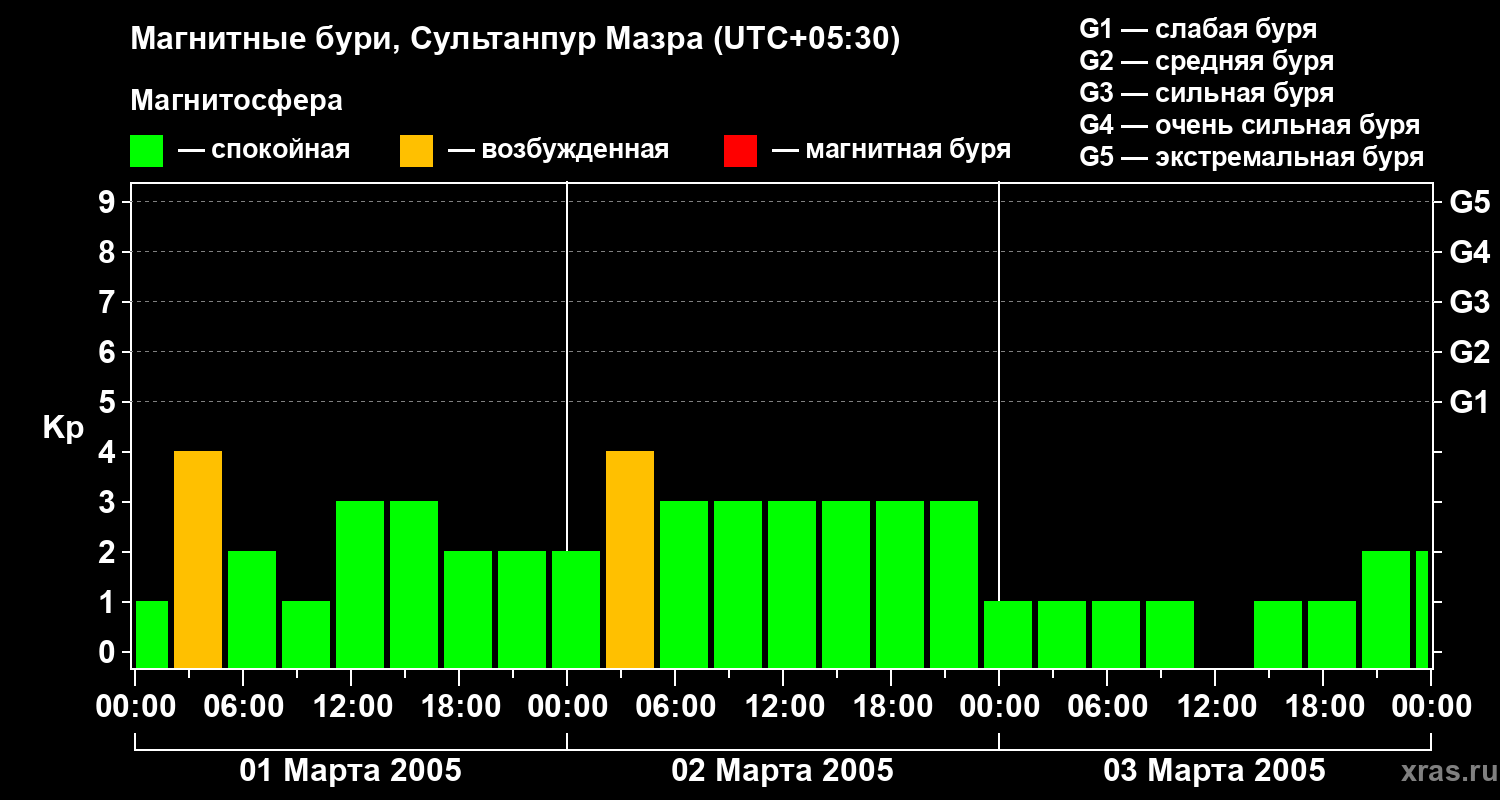Click the 02 Марта green bar starting at 18:00
1500x800 pixels.
click(900, 585)
